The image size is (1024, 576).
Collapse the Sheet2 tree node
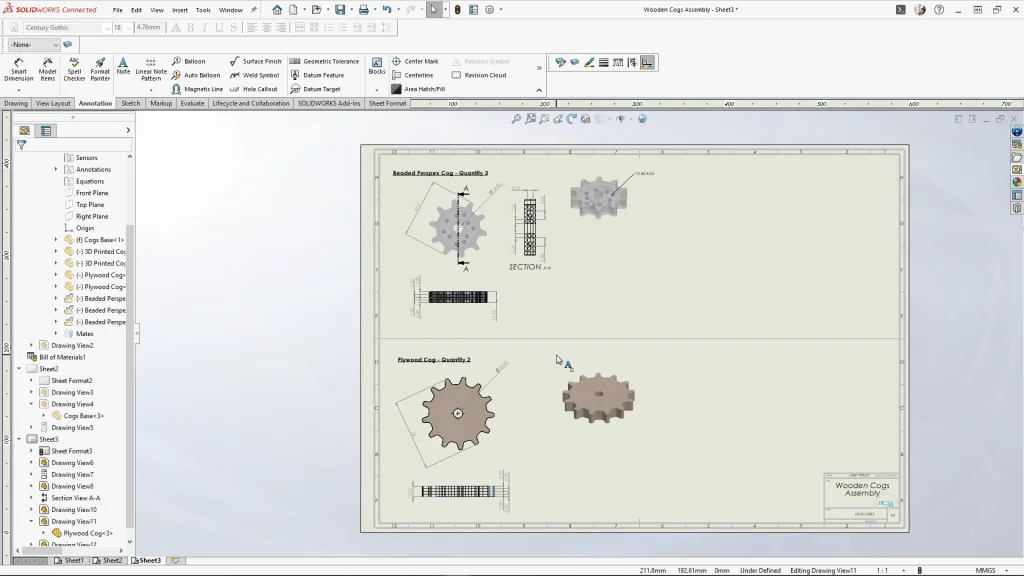[x=19, y=369]
